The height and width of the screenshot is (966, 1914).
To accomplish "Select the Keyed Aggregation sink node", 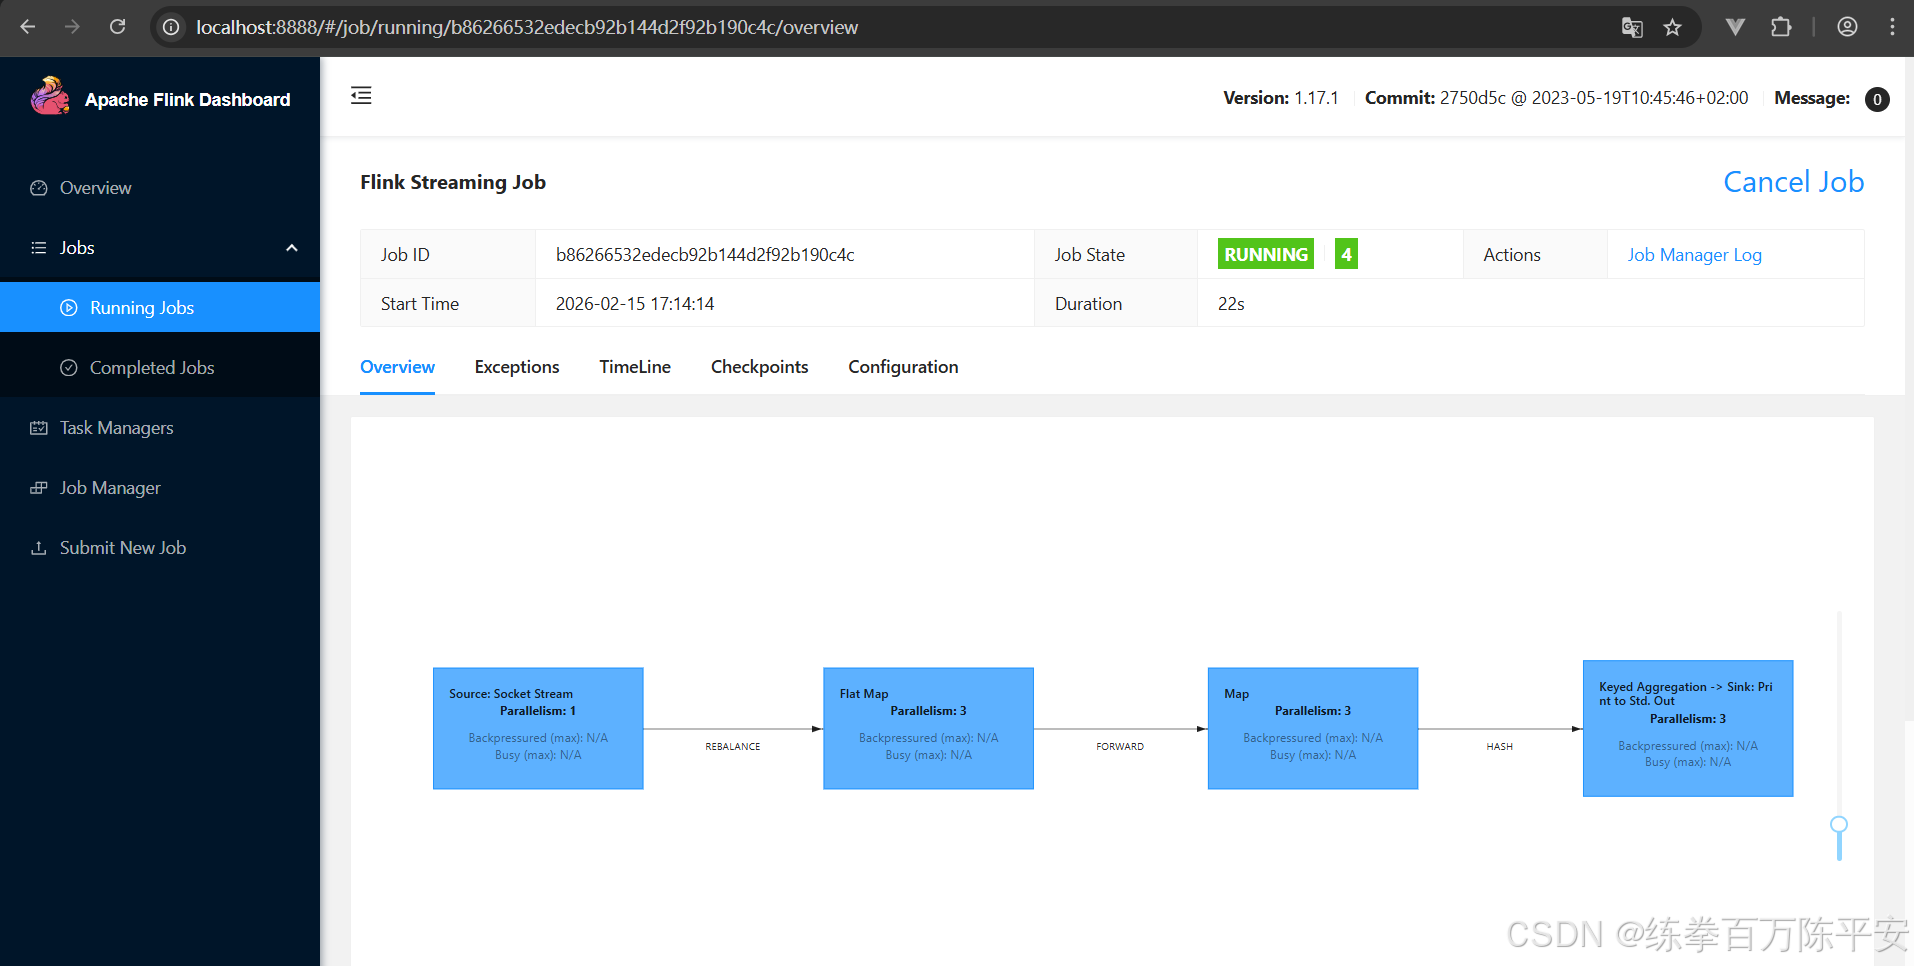I will [x=1688, y=728].
